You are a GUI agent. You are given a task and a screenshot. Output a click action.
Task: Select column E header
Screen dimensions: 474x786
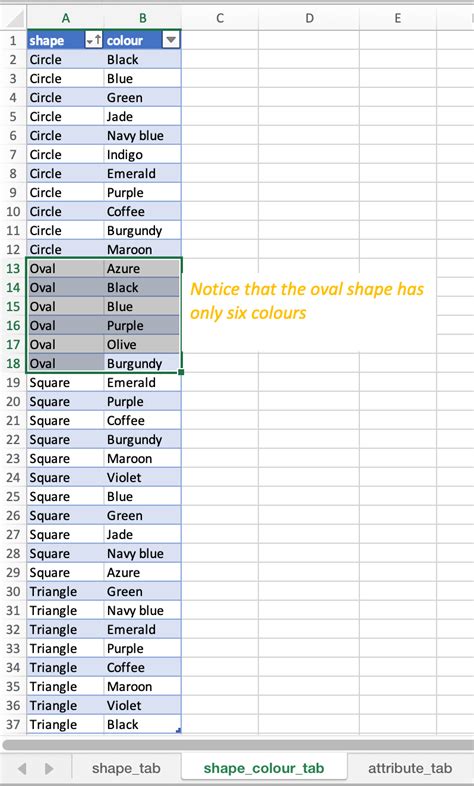[398, 19]
